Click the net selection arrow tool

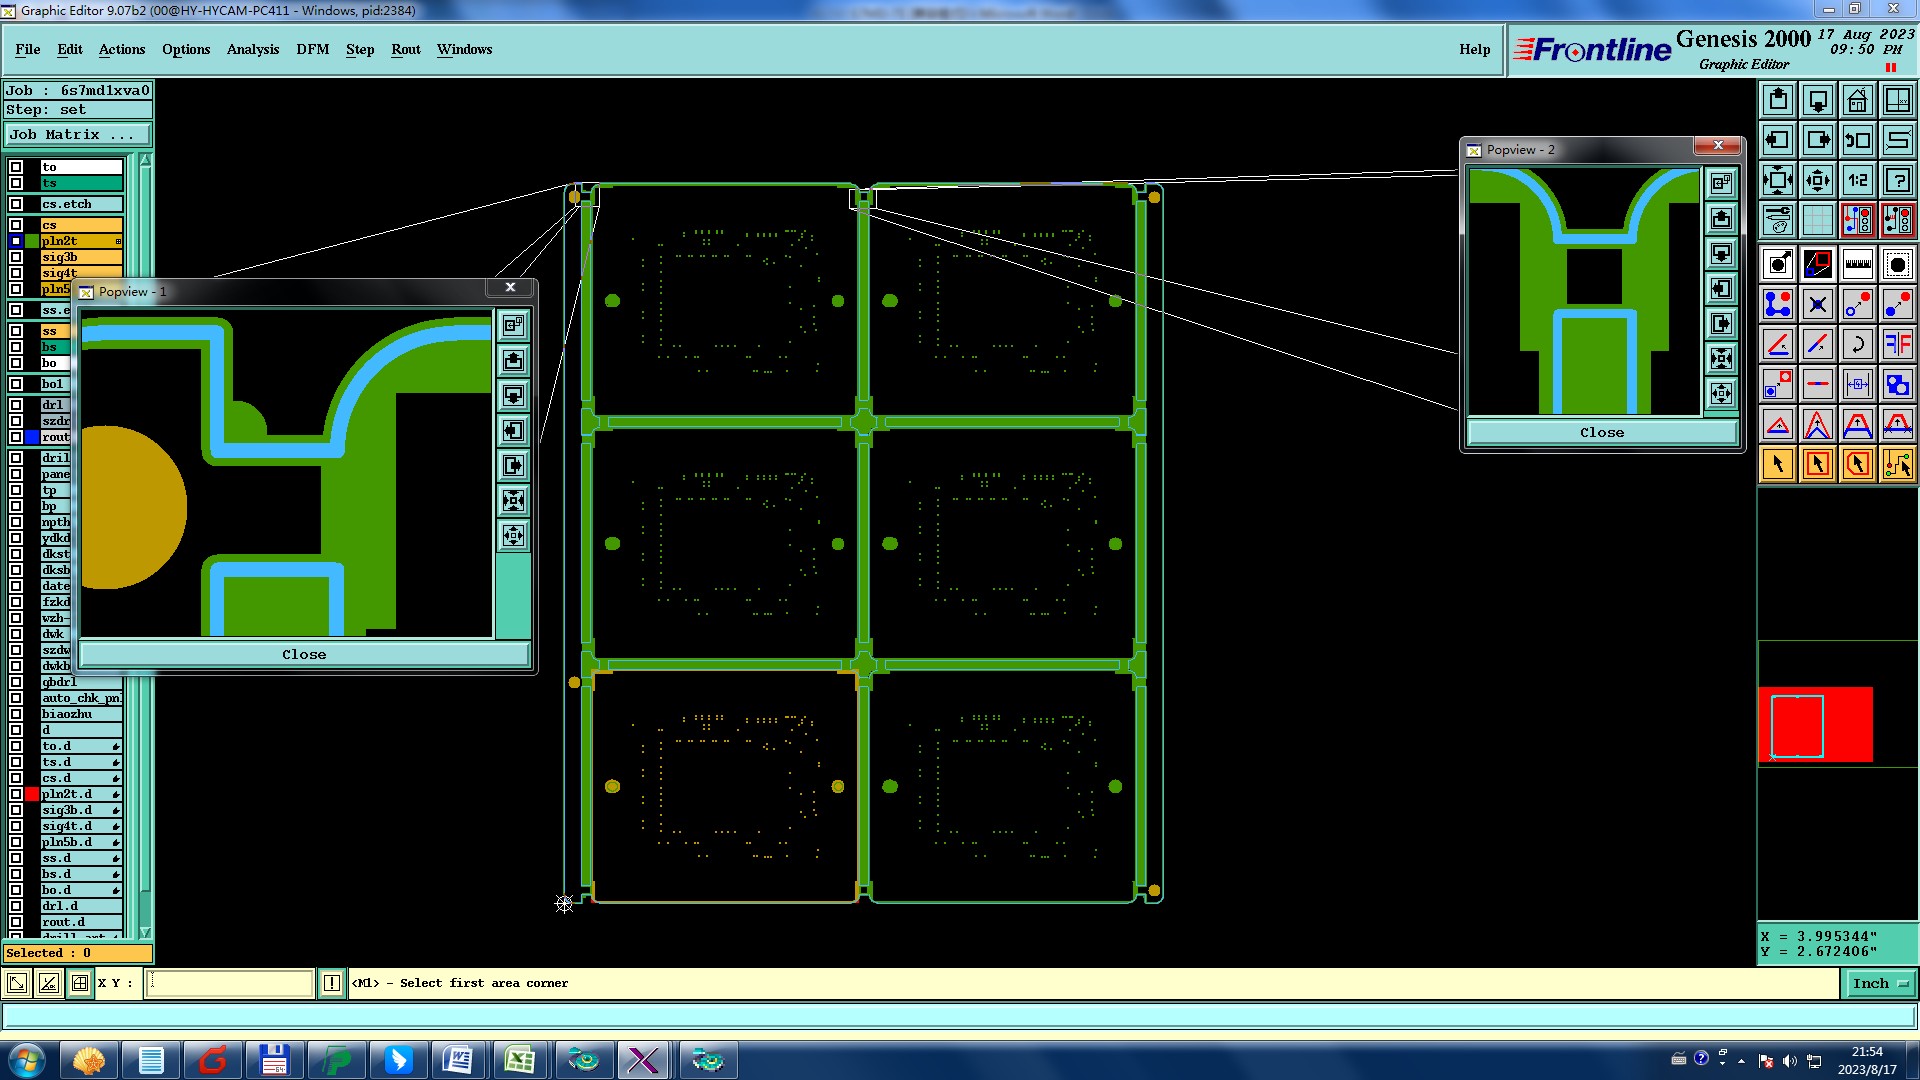1897,464
